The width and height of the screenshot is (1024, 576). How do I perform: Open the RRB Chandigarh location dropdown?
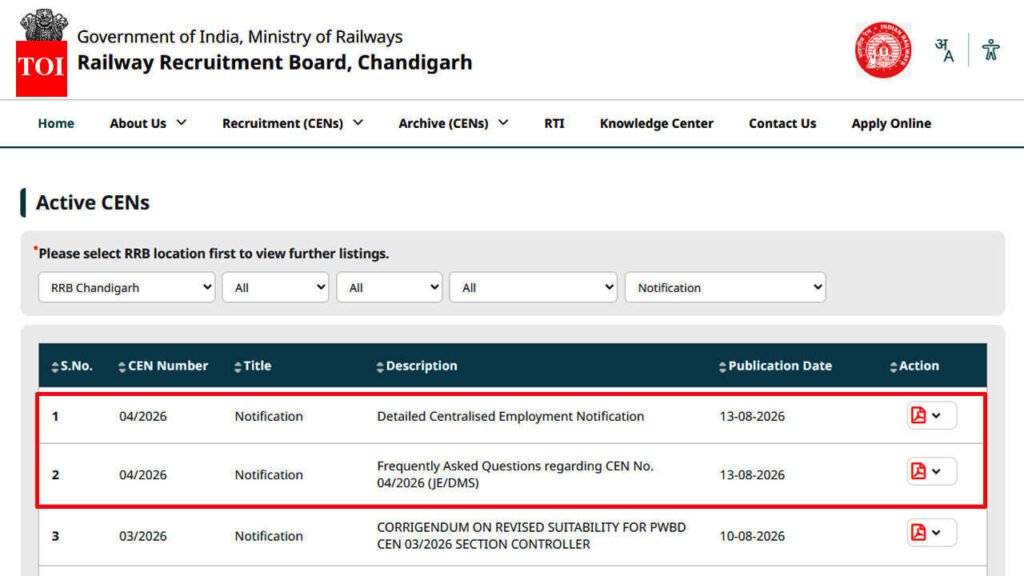pos(127,287)
